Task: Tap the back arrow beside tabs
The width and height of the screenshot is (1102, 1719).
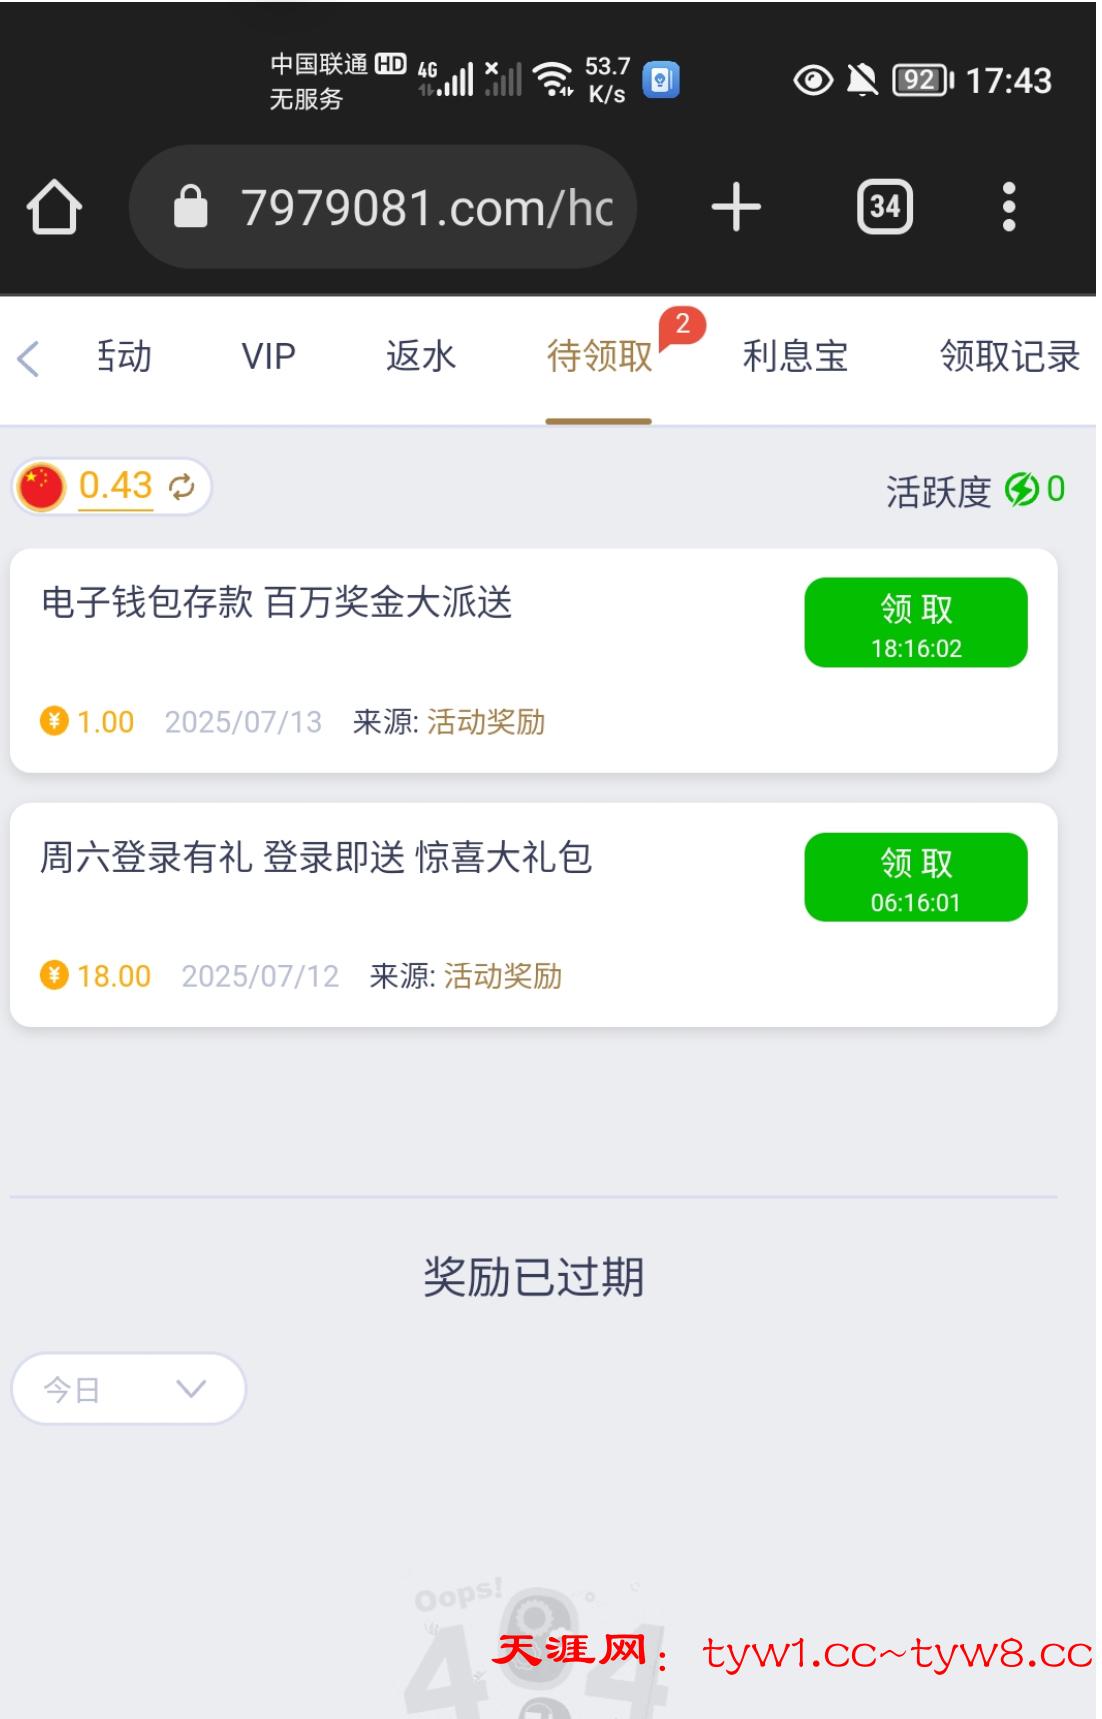Action: click(x=29, y=358)
